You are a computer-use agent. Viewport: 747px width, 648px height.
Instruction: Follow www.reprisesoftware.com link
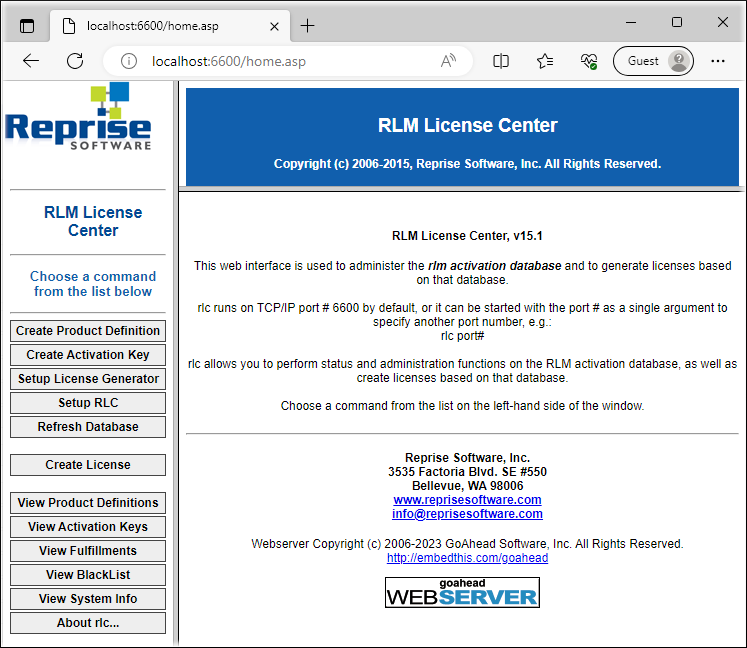467,500
